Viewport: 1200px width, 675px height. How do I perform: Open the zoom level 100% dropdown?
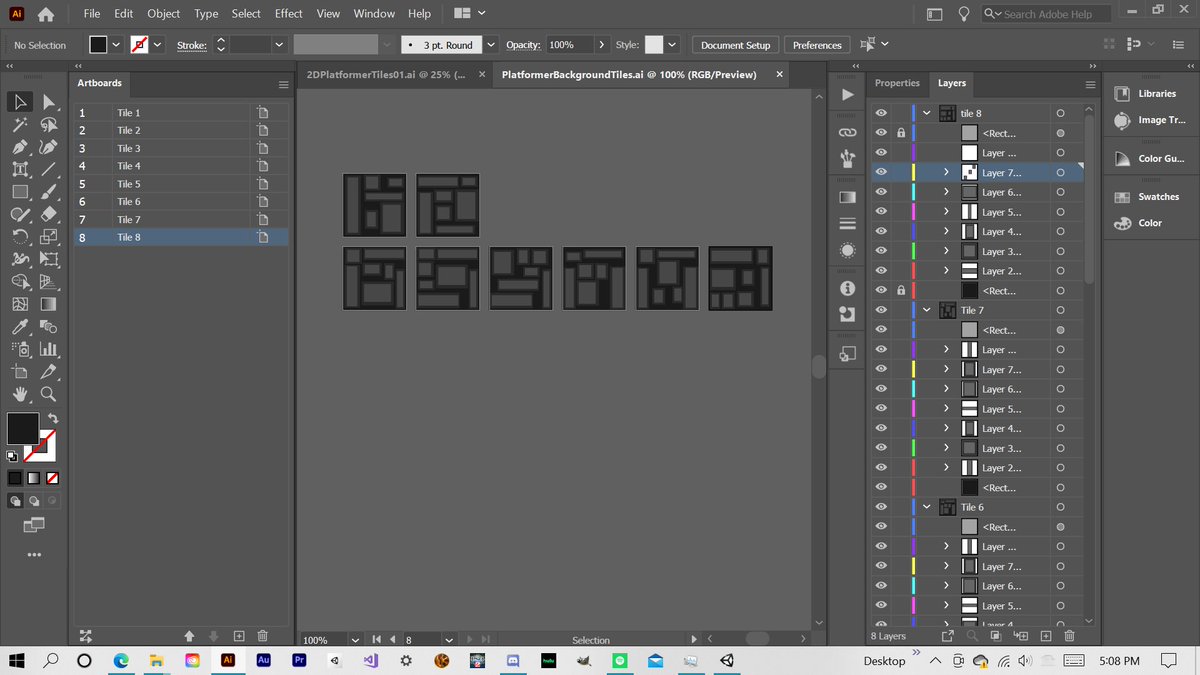355,640
